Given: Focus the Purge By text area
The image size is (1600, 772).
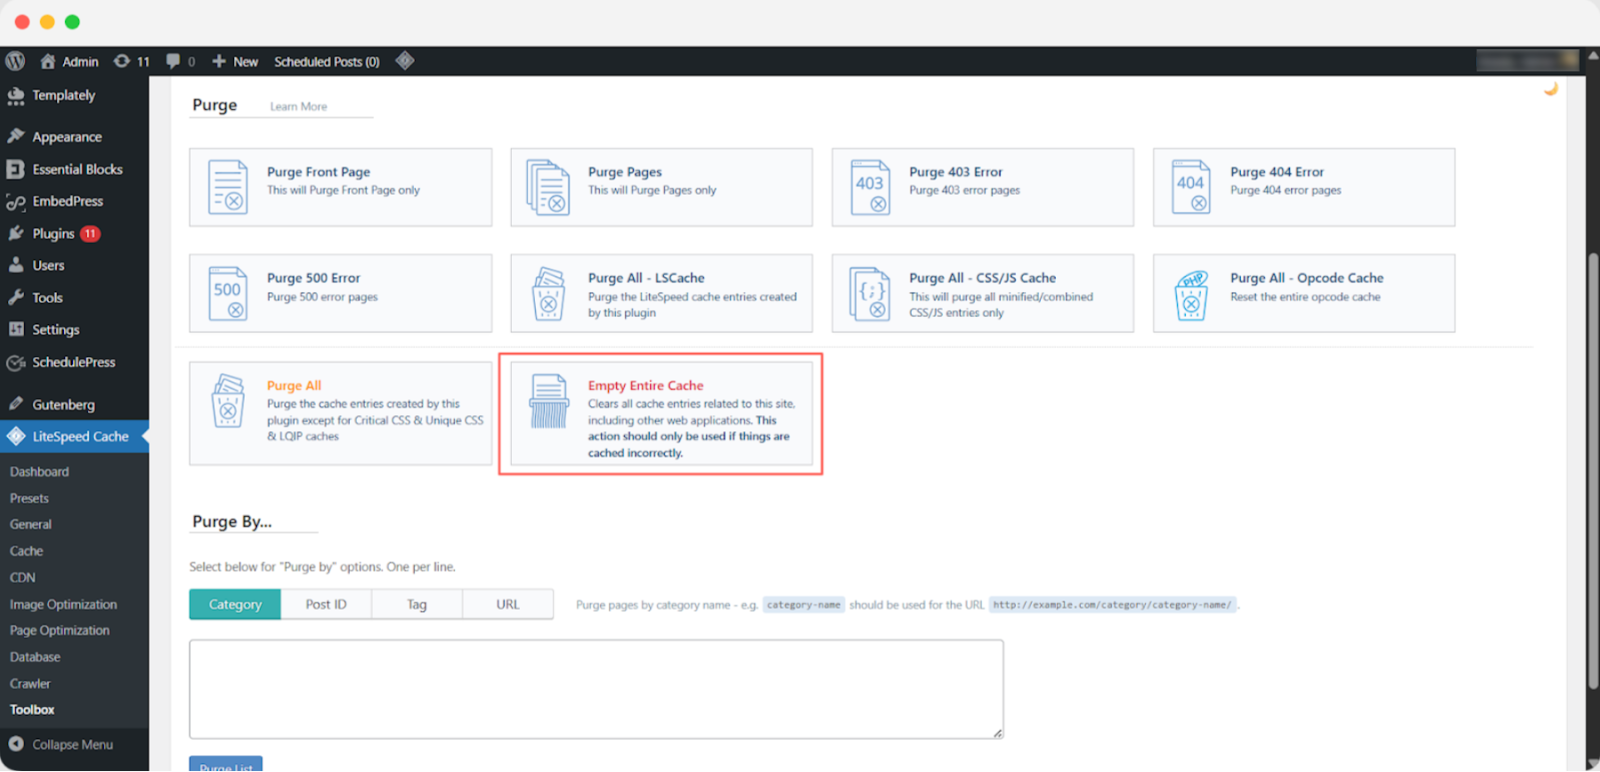Looking at the screenshot, I should 596,689.
